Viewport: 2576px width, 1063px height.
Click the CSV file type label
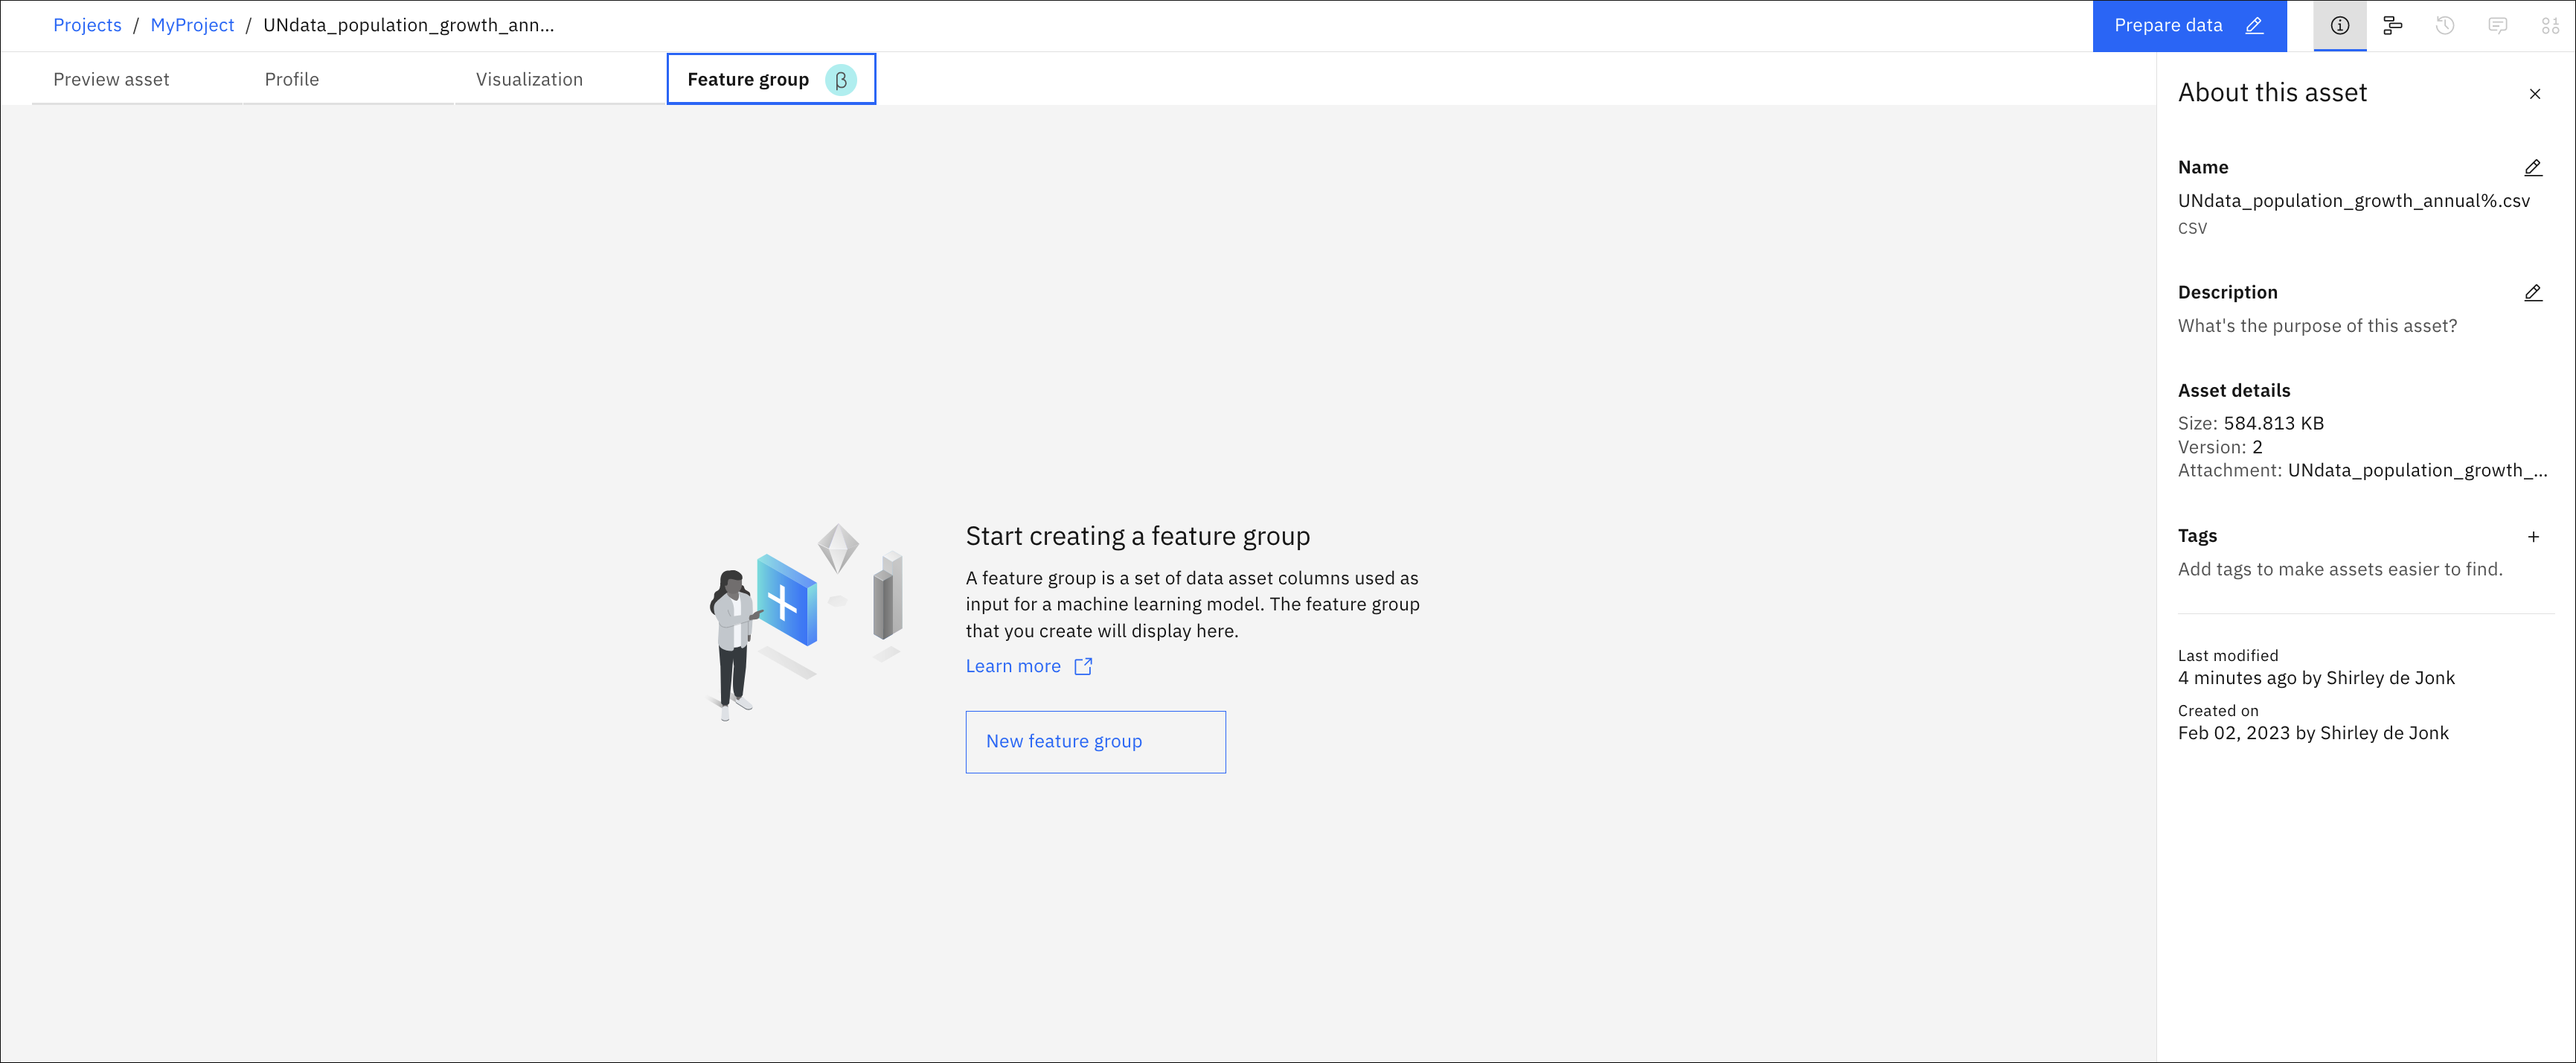coord(2192,228)
